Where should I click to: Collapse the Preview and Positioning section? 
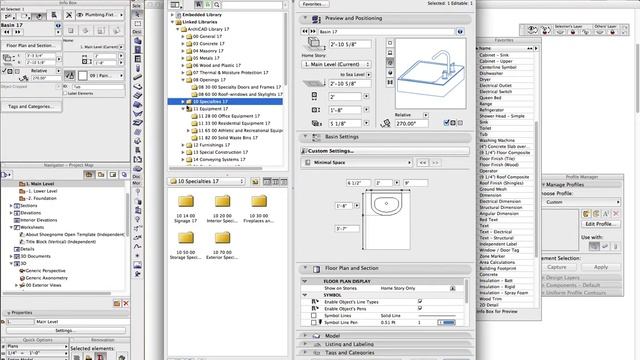pyautogui.click(x=305, y=18)
